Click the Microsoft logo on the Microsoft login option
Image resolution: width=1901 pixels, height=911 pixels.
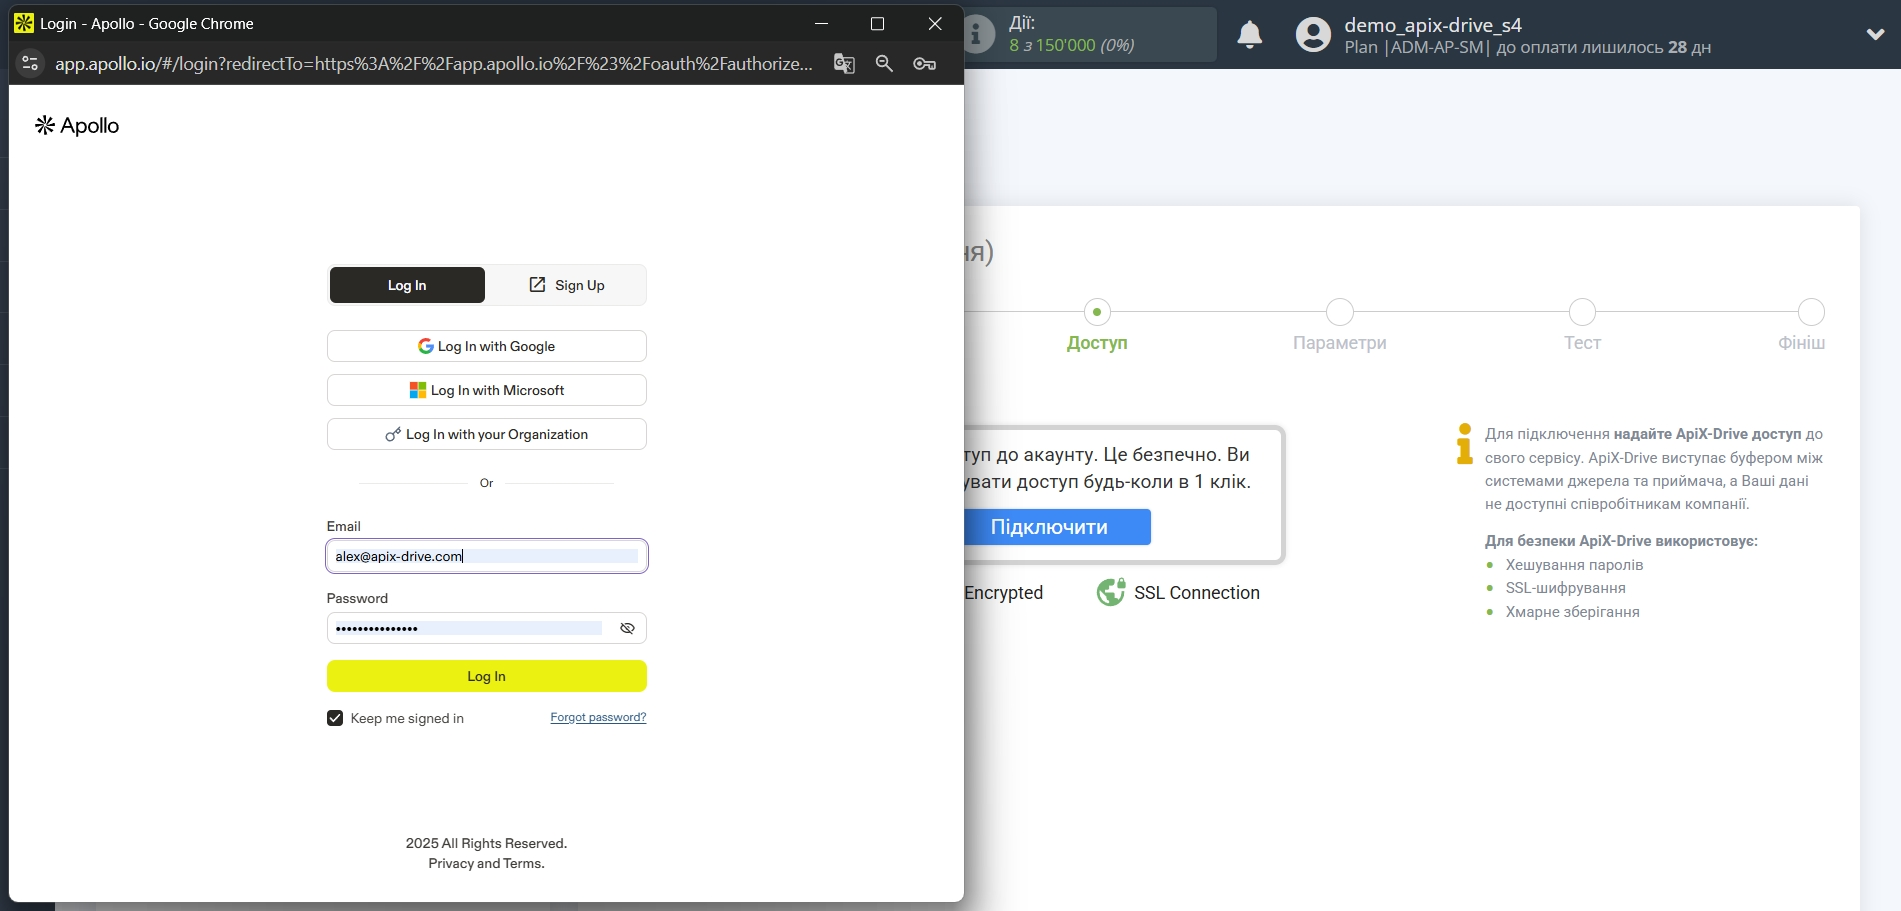(416, 390)
